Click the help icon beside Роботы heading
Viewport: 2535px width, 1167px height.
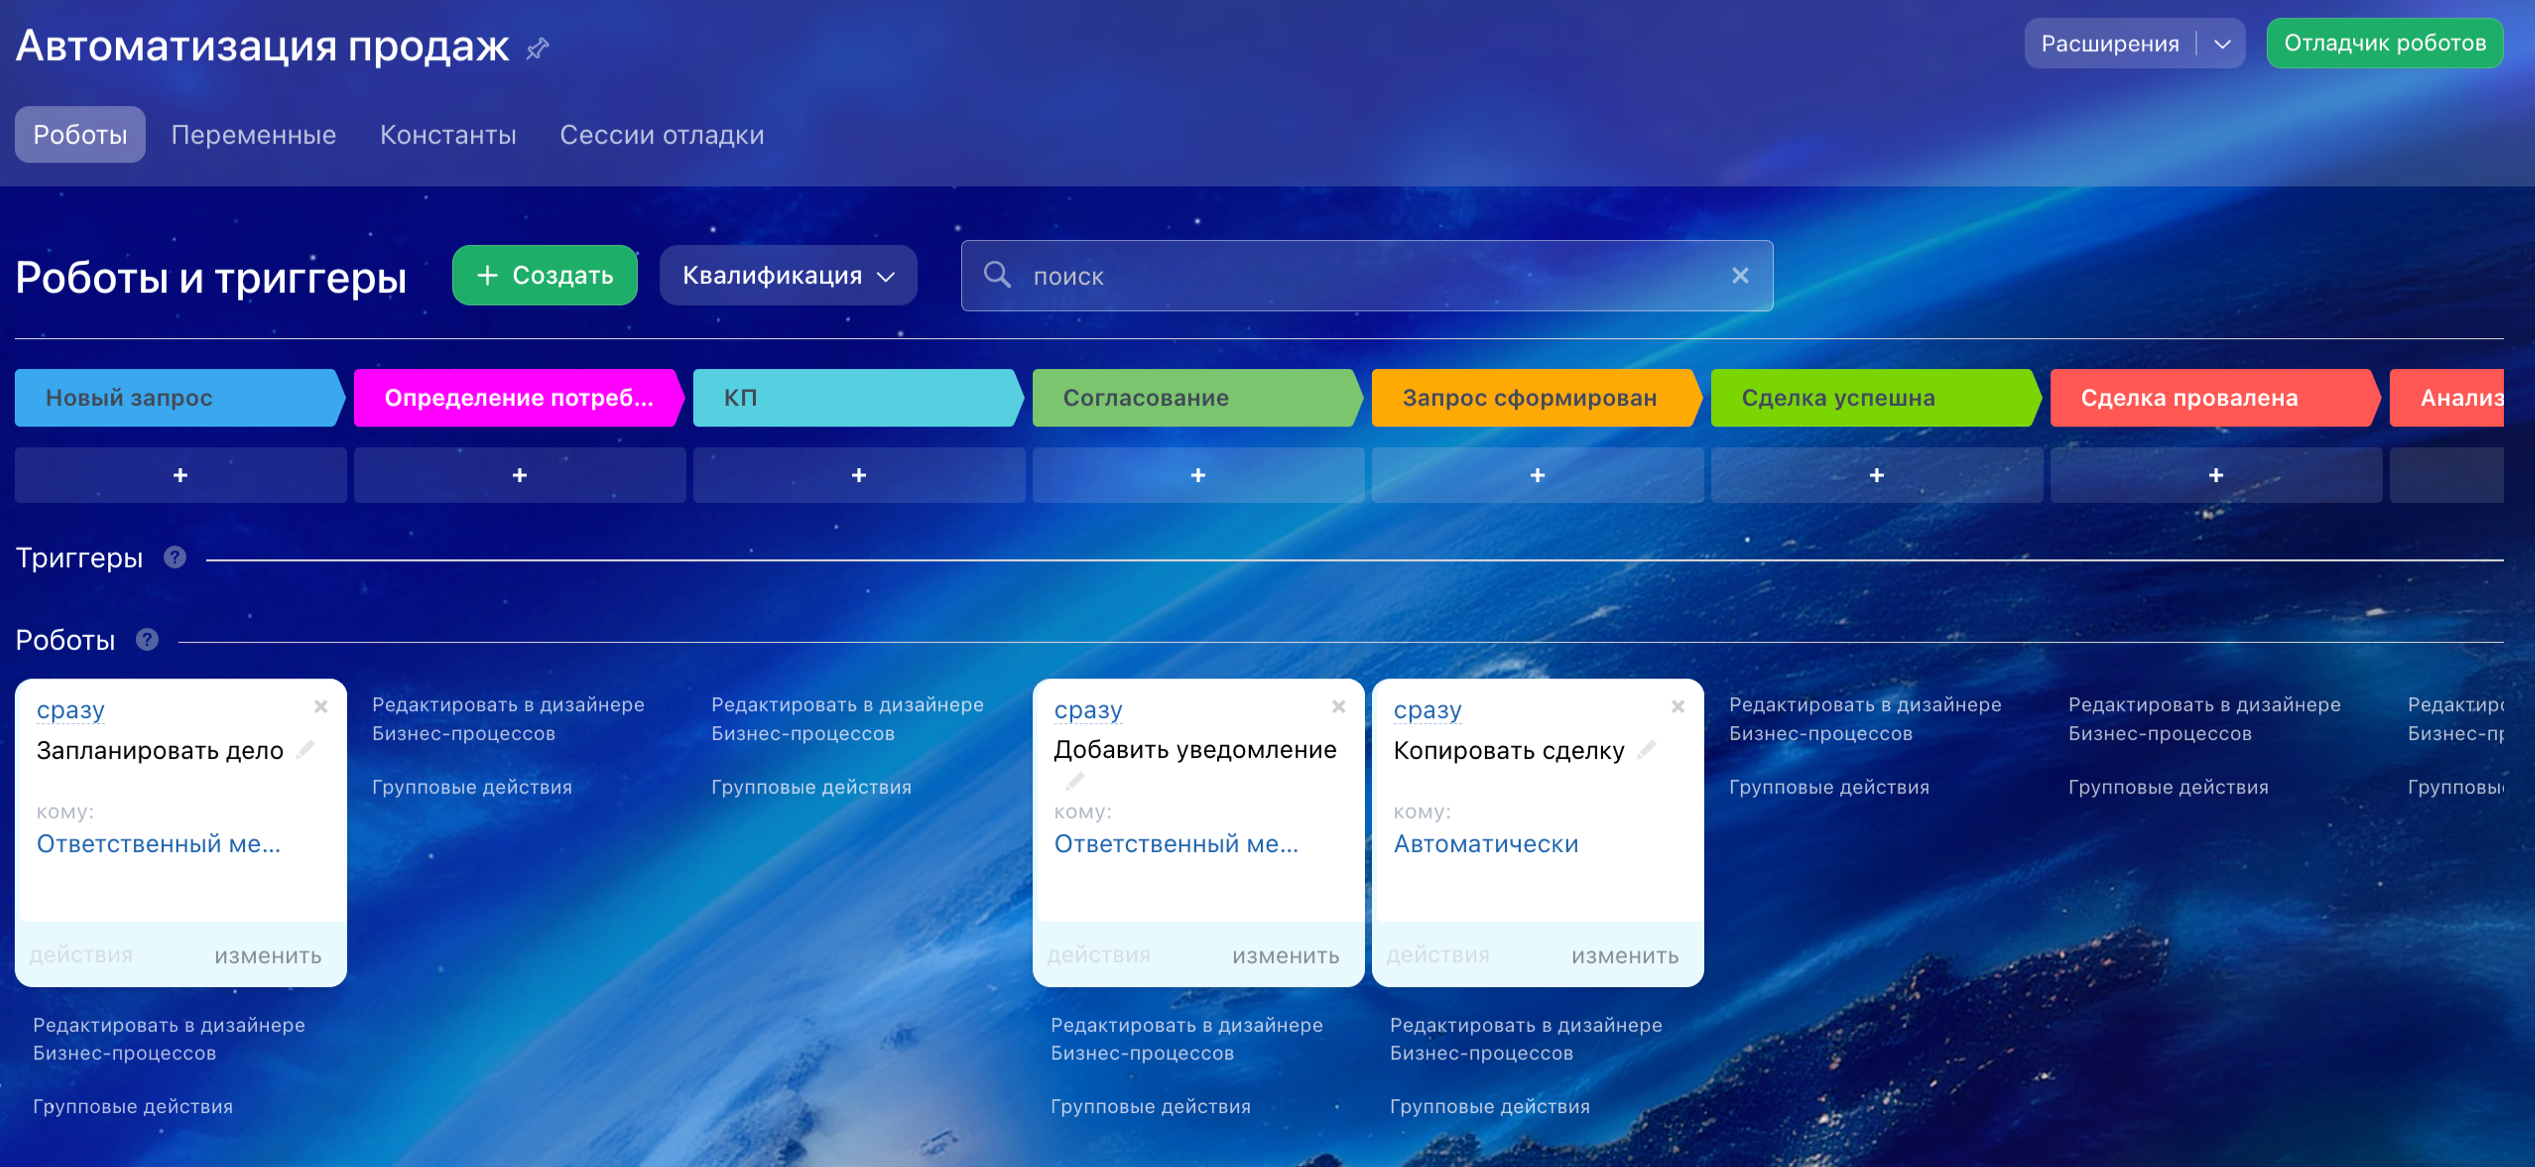coord(147,639)
